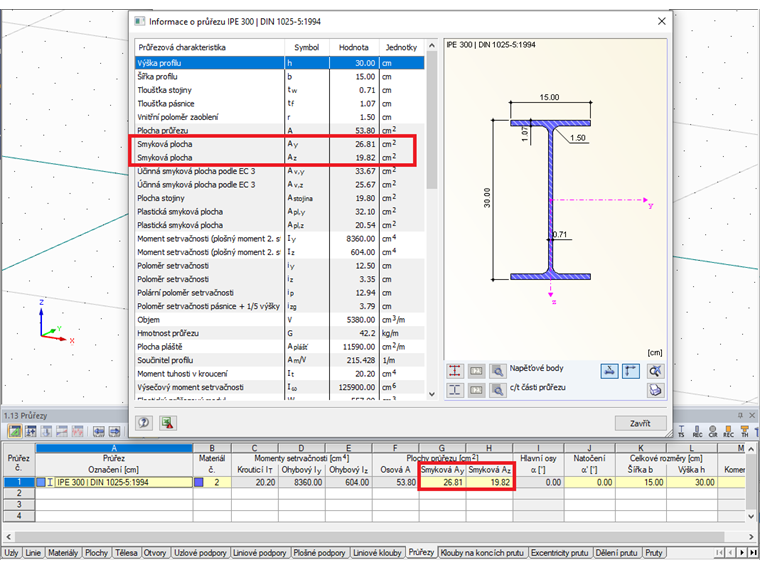This screenshot has width=760, height=570.
Task: Open the Liniové podpory tab
Action: (x=260, y=553)
